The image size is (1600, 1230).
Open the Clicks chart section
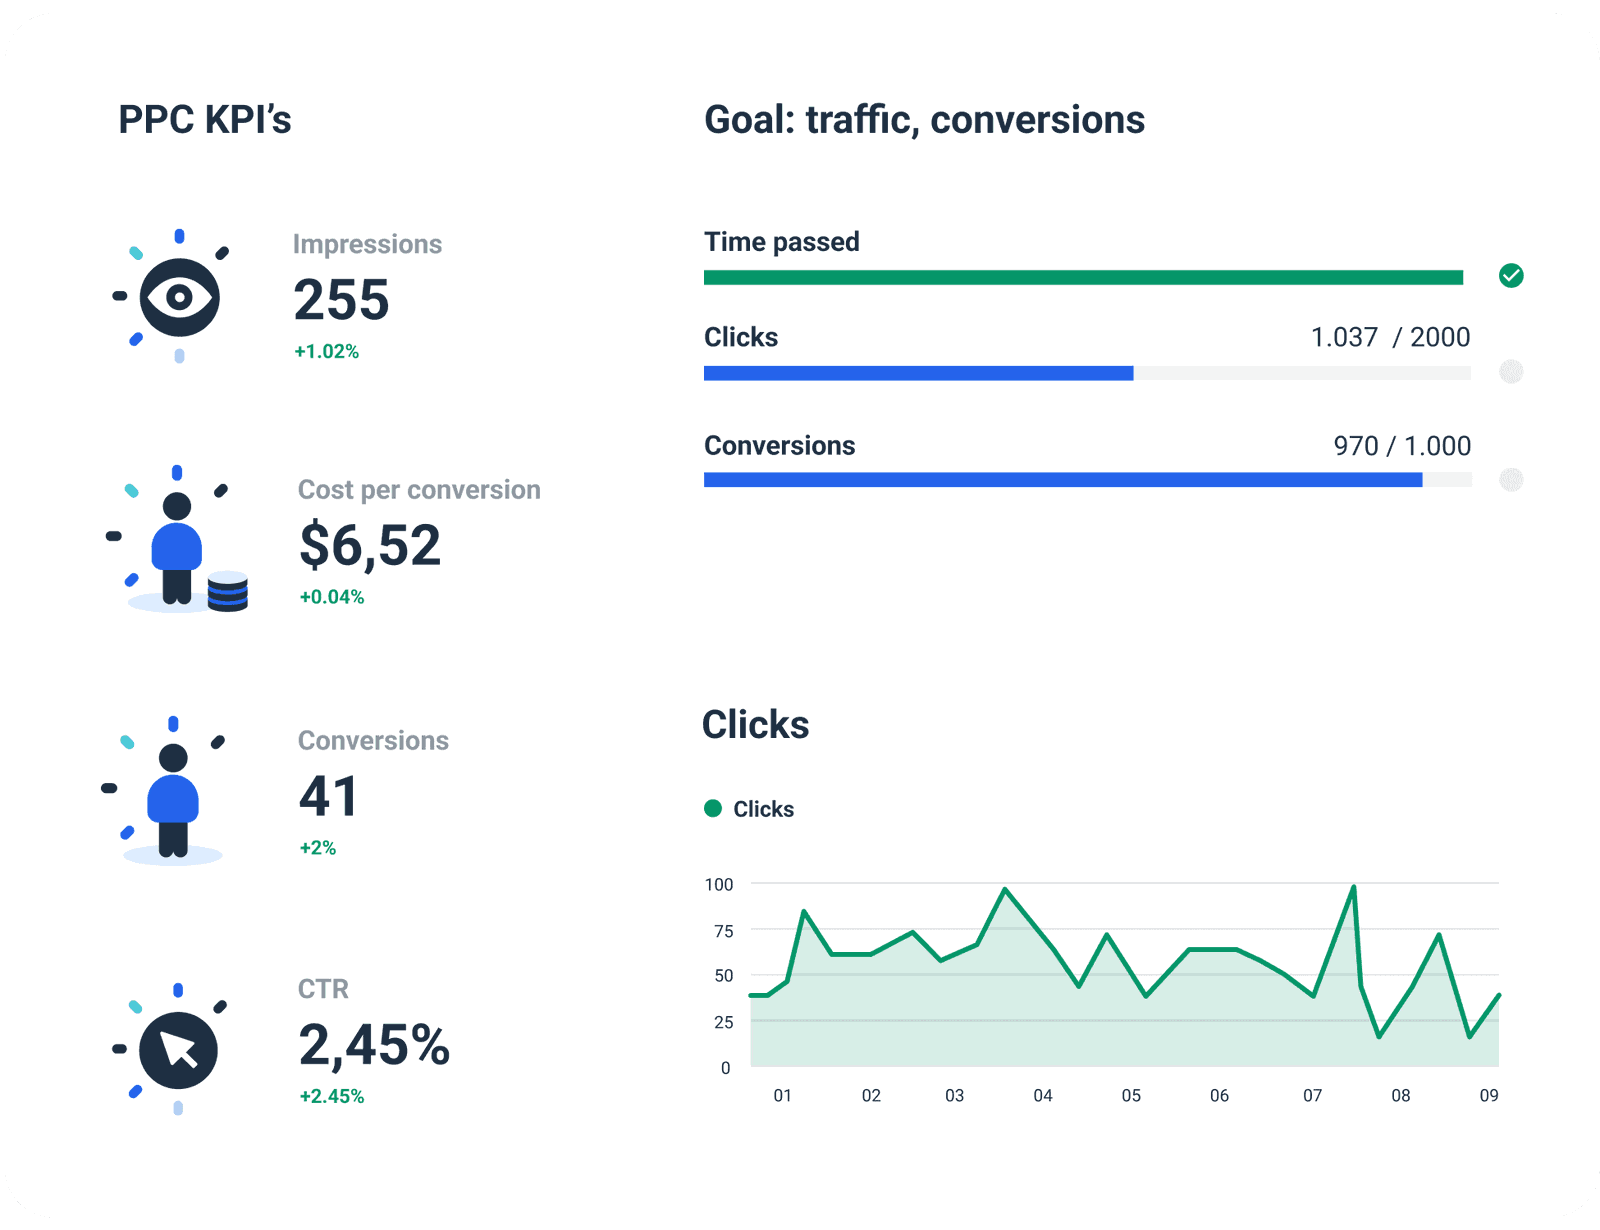coord(756,724)
